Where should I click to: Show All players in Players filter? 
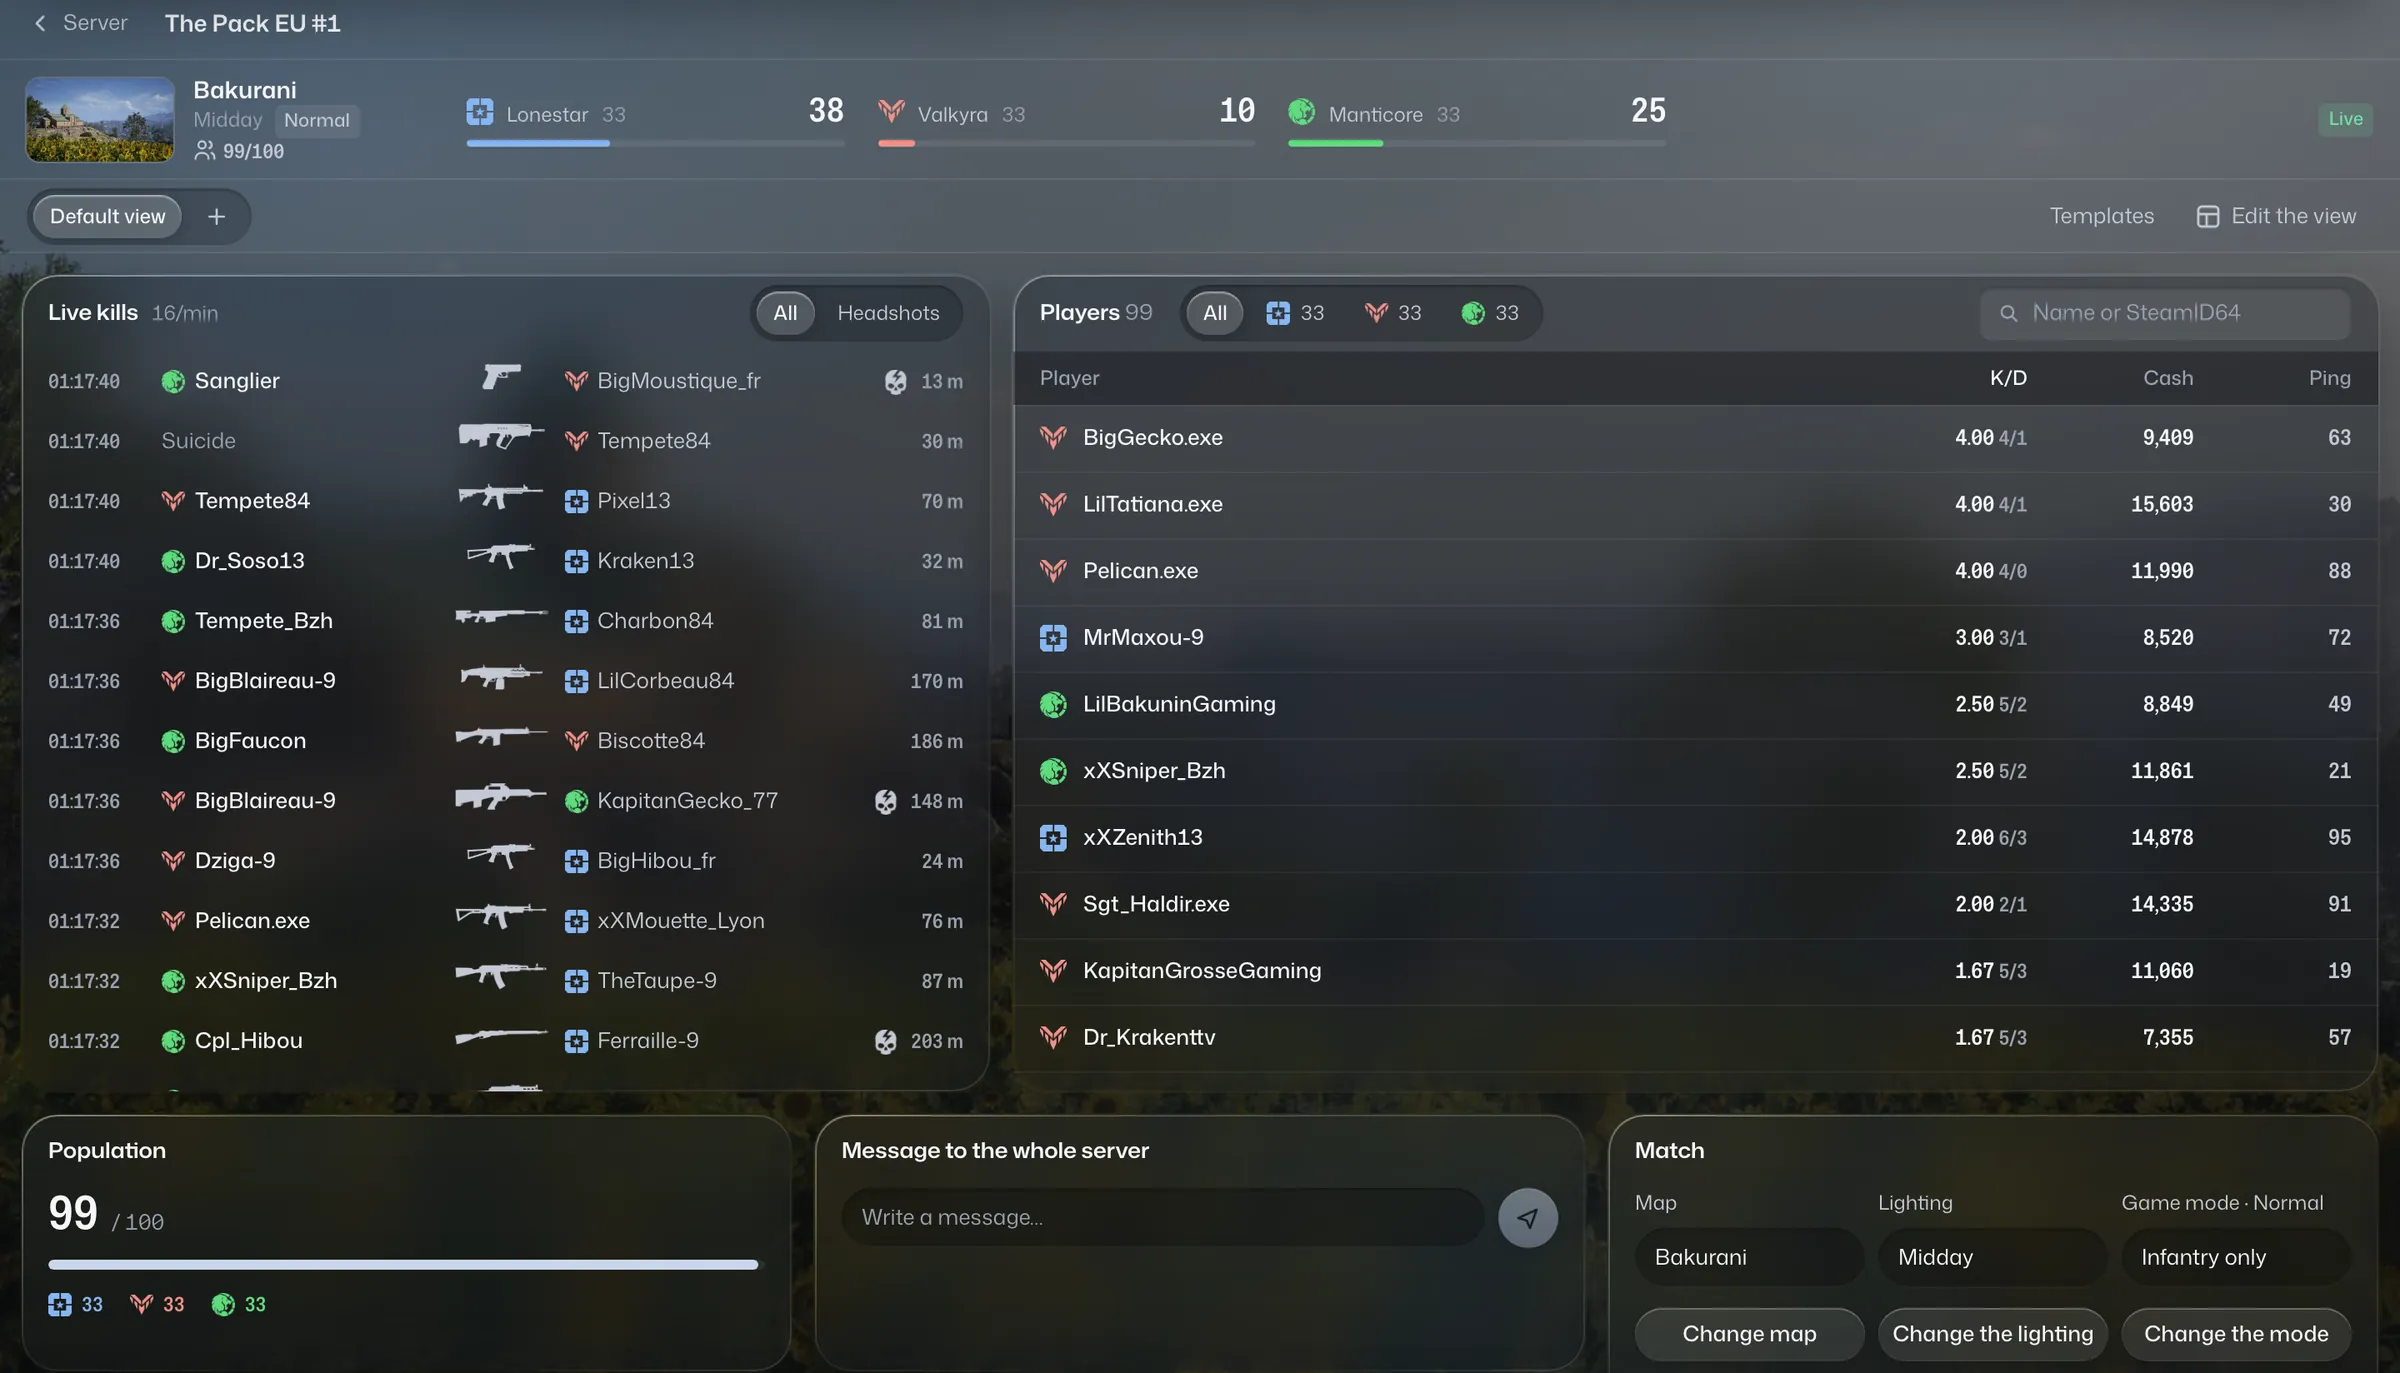click(x=1214, y=313)
